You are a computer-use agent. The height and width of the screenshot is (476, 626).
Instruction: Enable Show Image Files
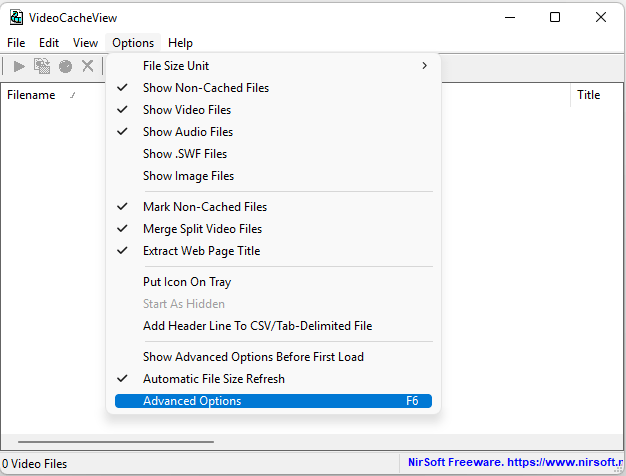pyautogui.click(x=273, y=176)
